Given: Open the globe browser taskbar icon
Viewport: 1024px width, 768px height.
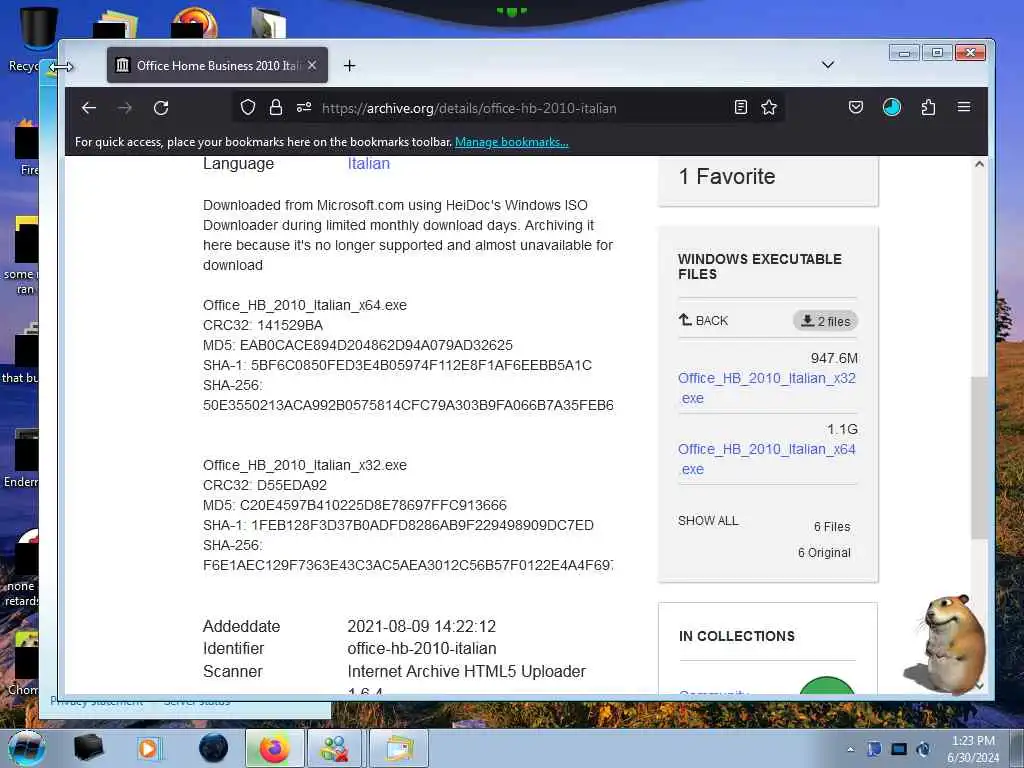Looking at the screenshot, I should [x=214, y=748].
